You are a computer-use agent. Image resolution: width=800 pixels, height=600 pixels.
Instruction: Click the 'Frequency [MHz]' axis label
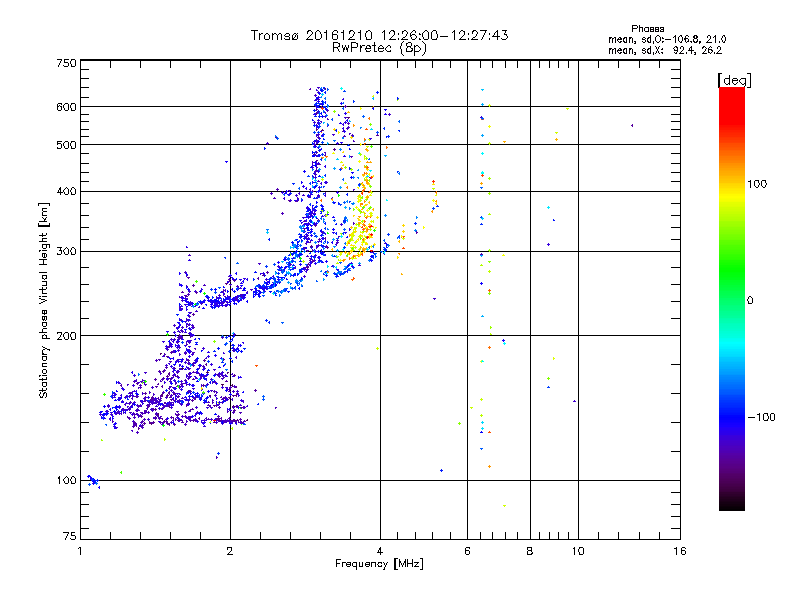[x=379, y=564]
